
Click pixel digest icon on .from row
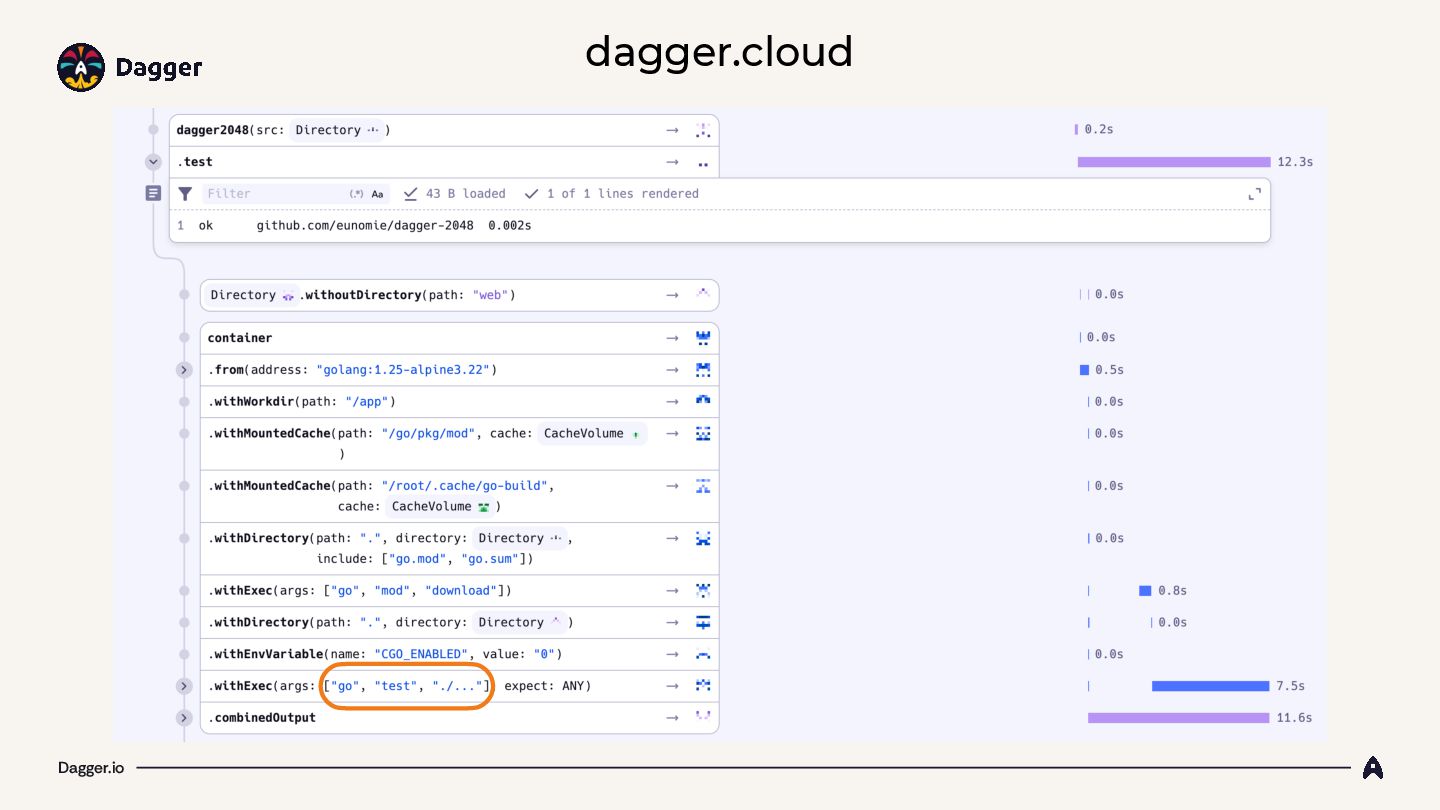click(703, 370)
